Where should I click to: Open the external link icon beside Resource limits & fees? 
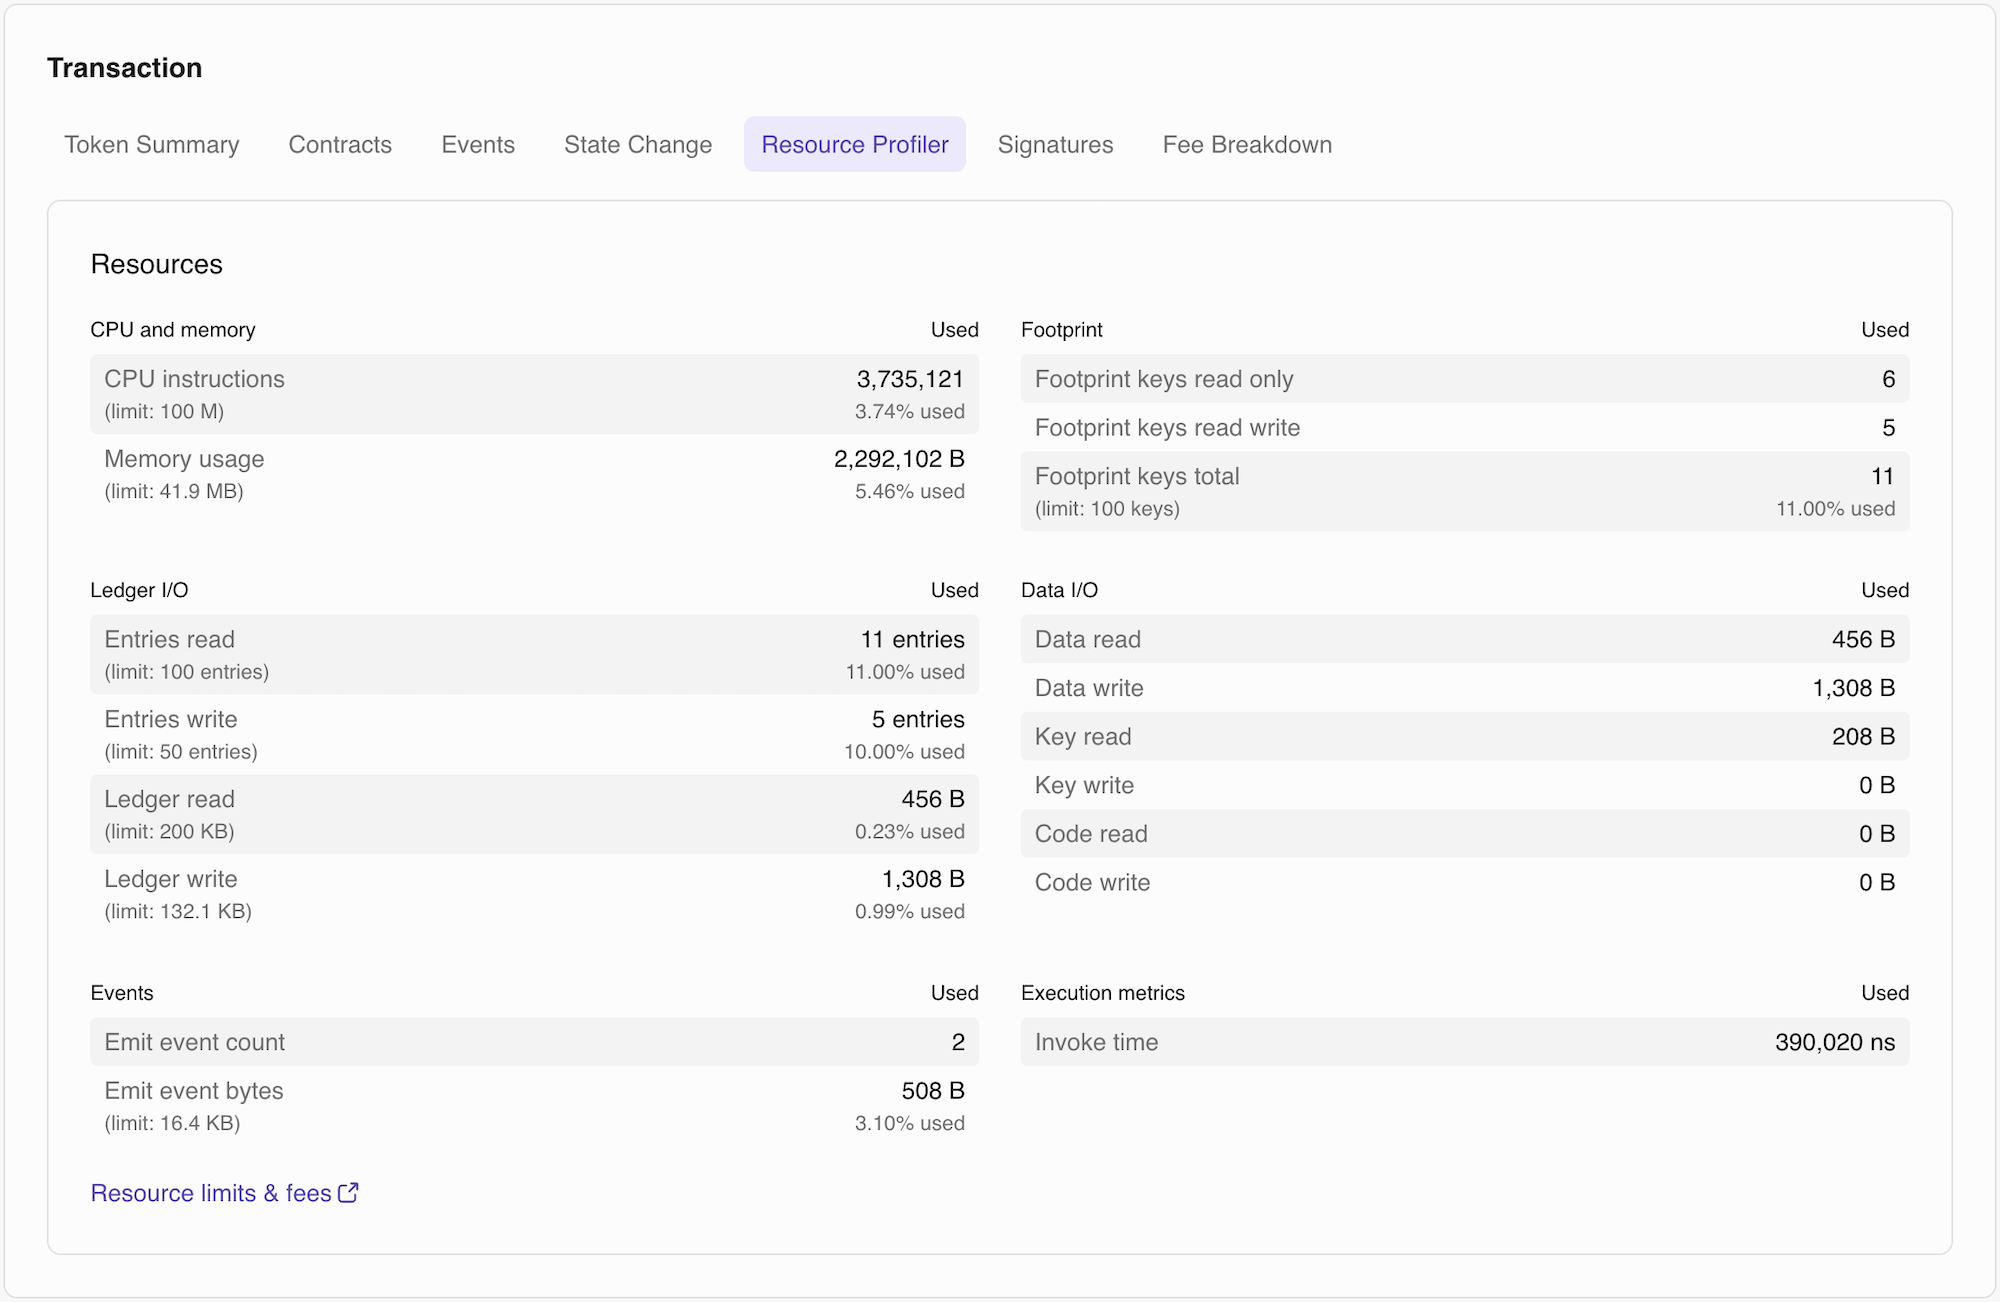[x=348, y=1192]
